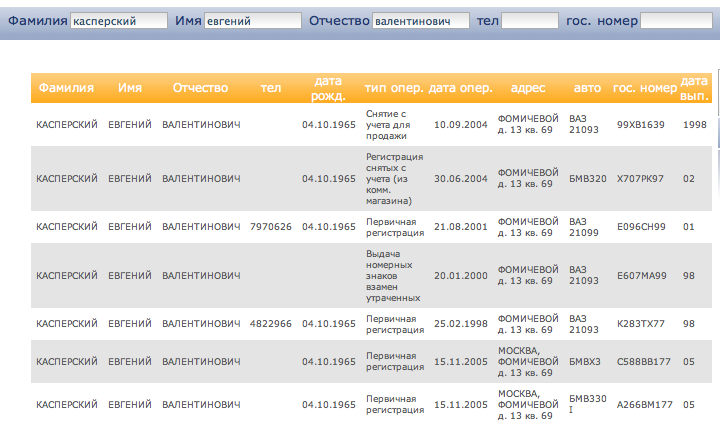Click the тип опер. column header

pyautogui.click(x=394, y=88)
